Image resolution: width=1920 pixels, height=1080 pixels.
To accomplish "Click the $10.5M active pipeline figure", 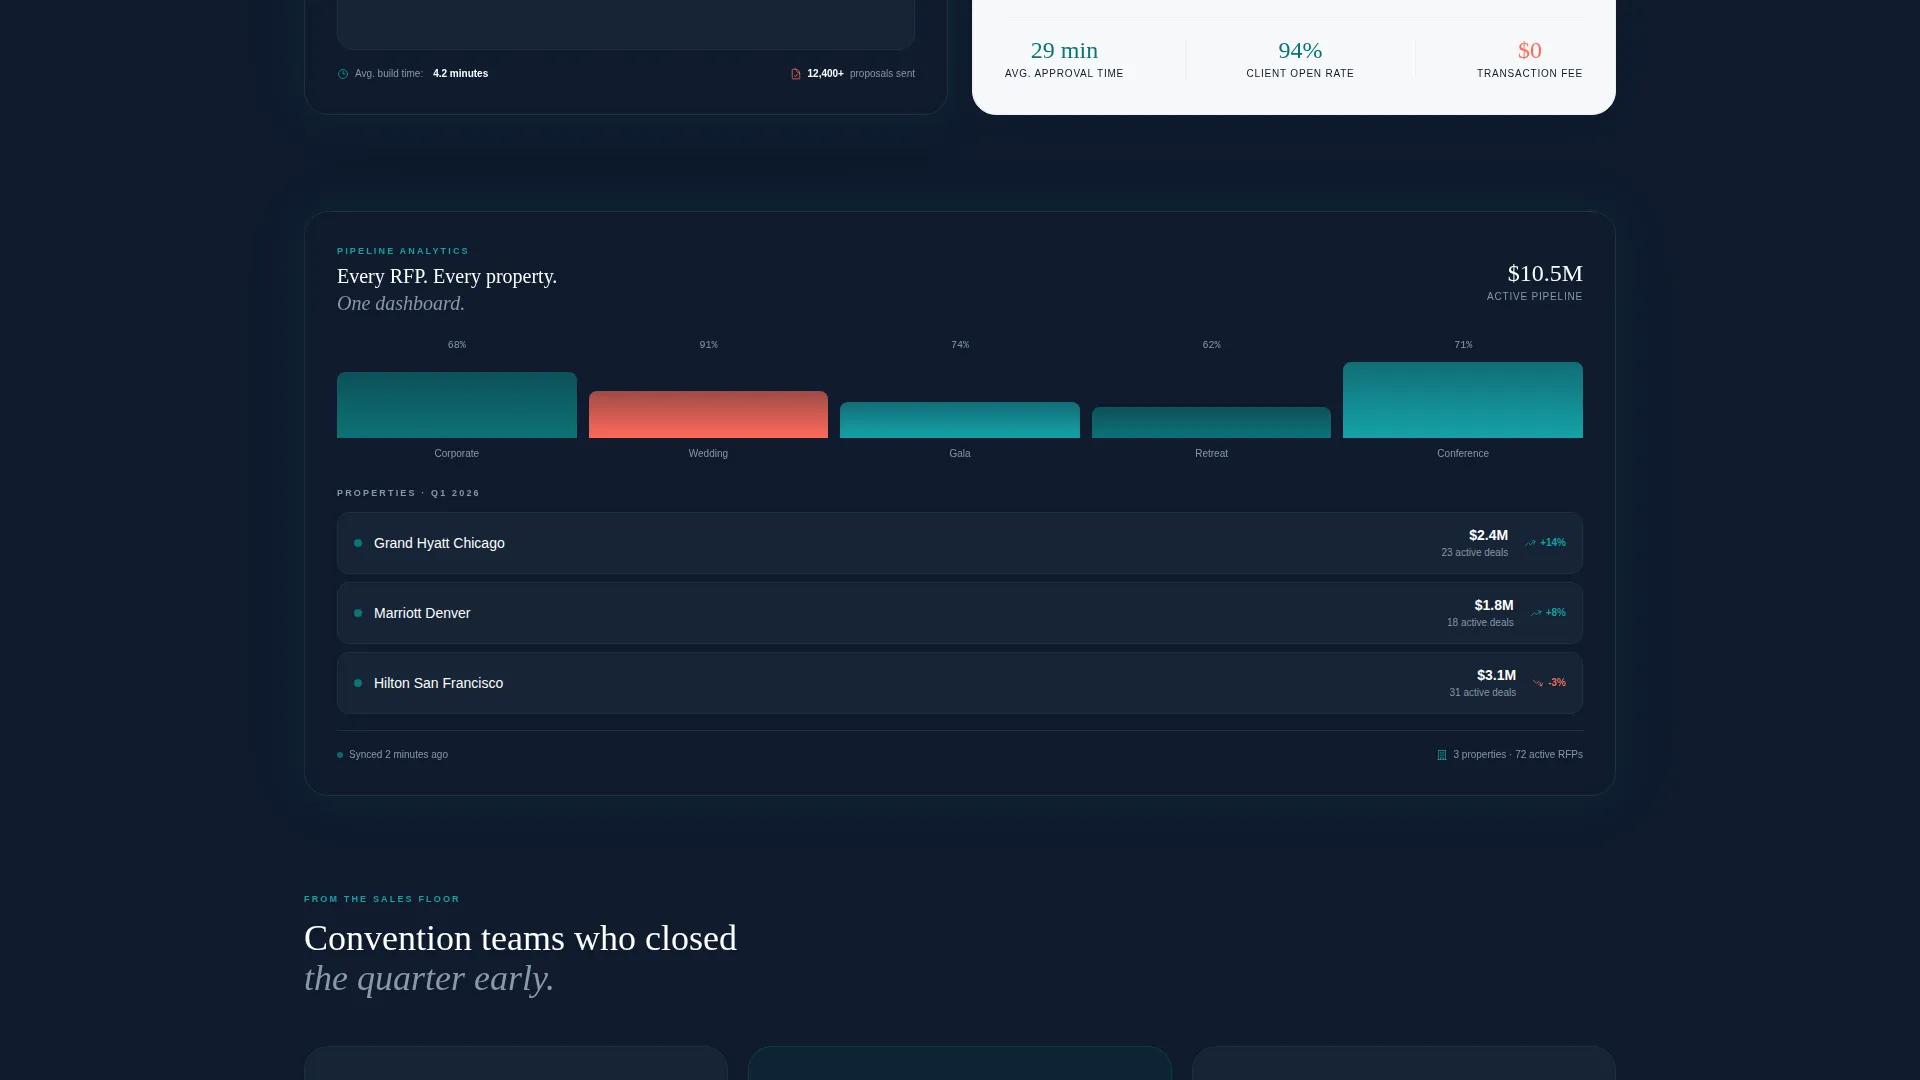I will (x=1545, y=274).
